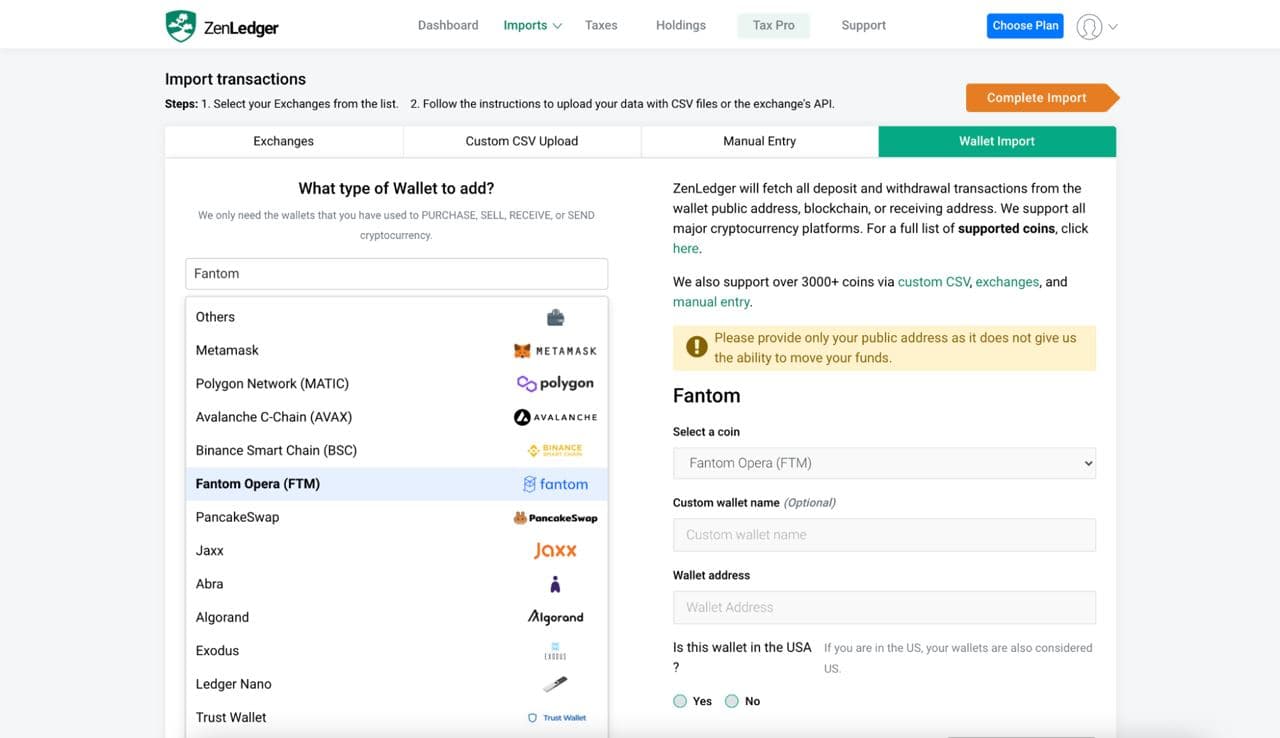Choose Metamask in the wallet list
Image resolution: width=1280 pixels, height=738 pixels.
(x=397, y=351)
